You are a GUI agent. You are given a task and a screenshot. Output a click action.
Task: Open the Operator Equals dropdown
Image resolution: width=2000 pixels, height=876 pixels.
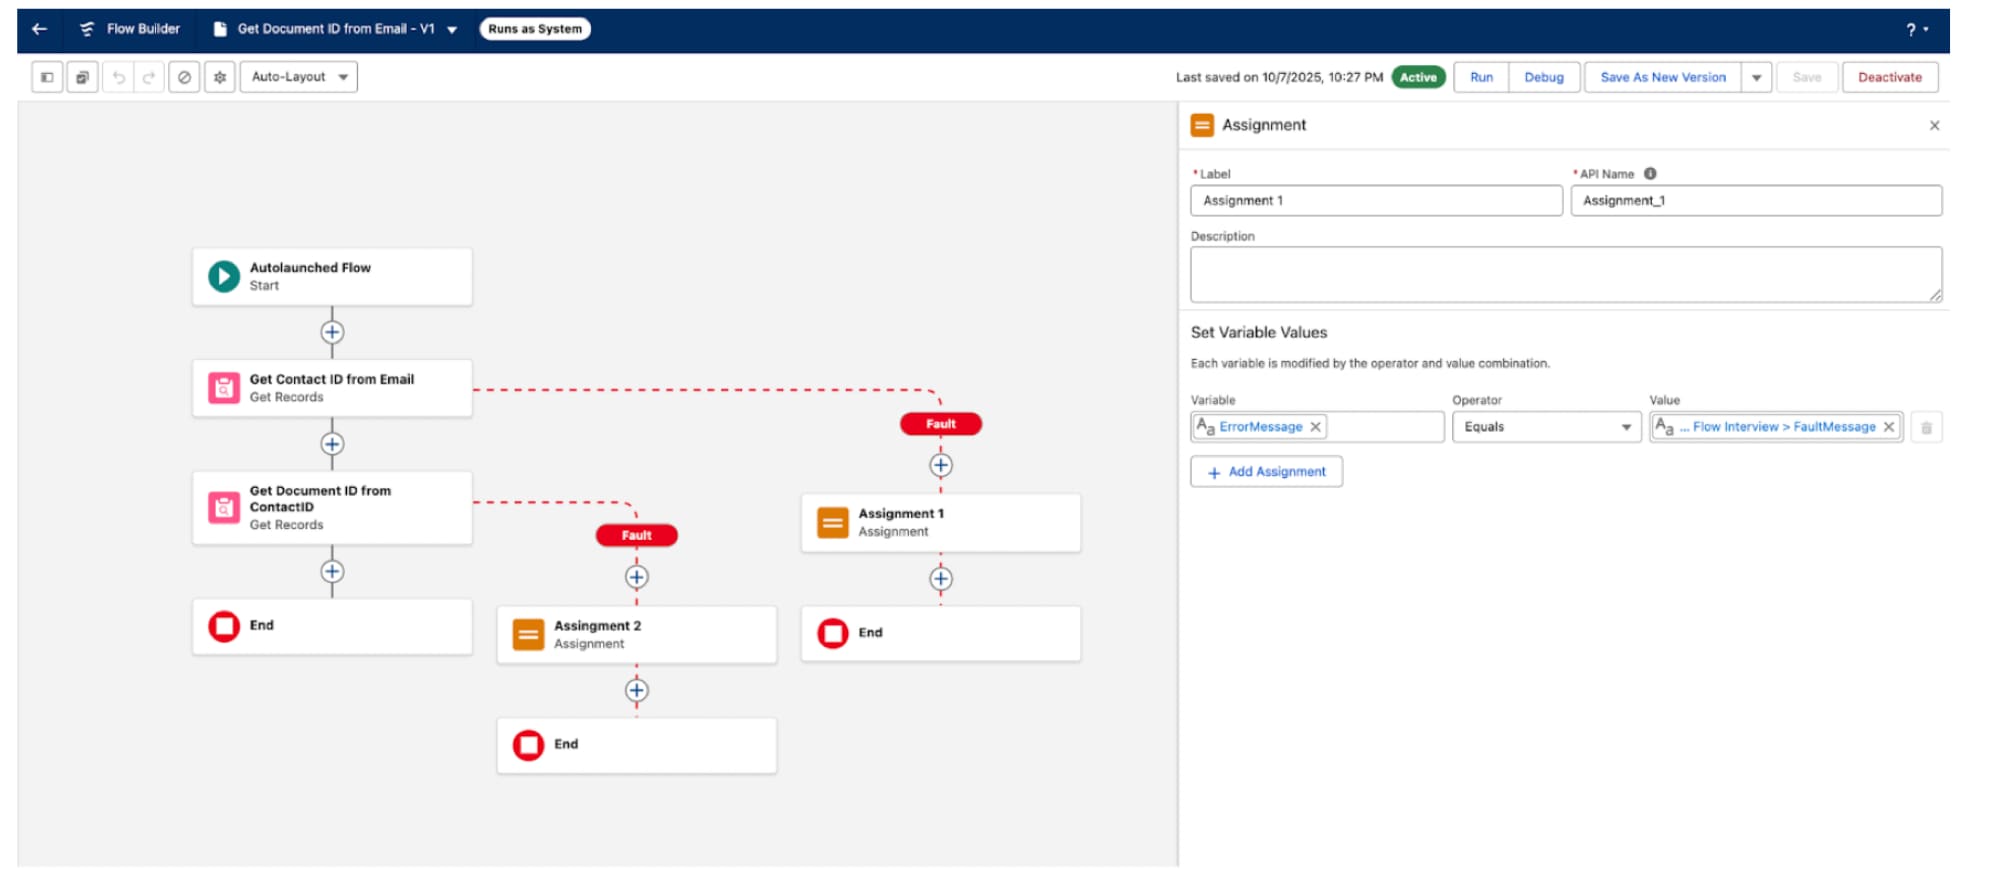tap(1546, 427)
